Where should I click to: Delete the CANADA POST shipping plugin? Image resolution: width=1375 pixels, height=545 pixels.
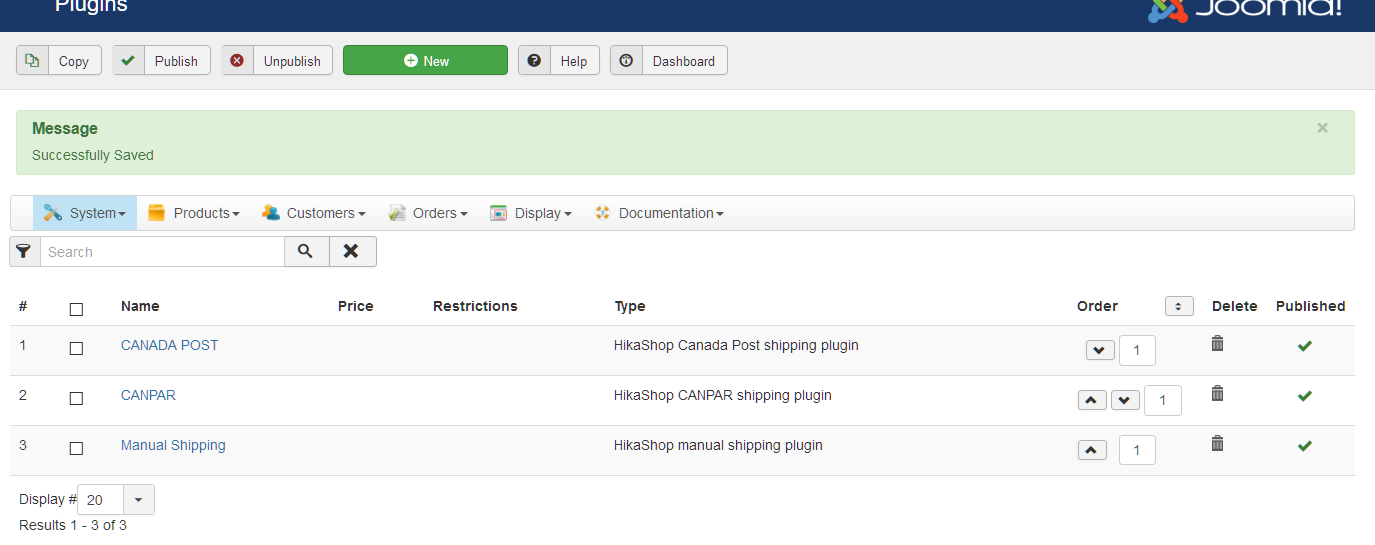coord(1217,344)
